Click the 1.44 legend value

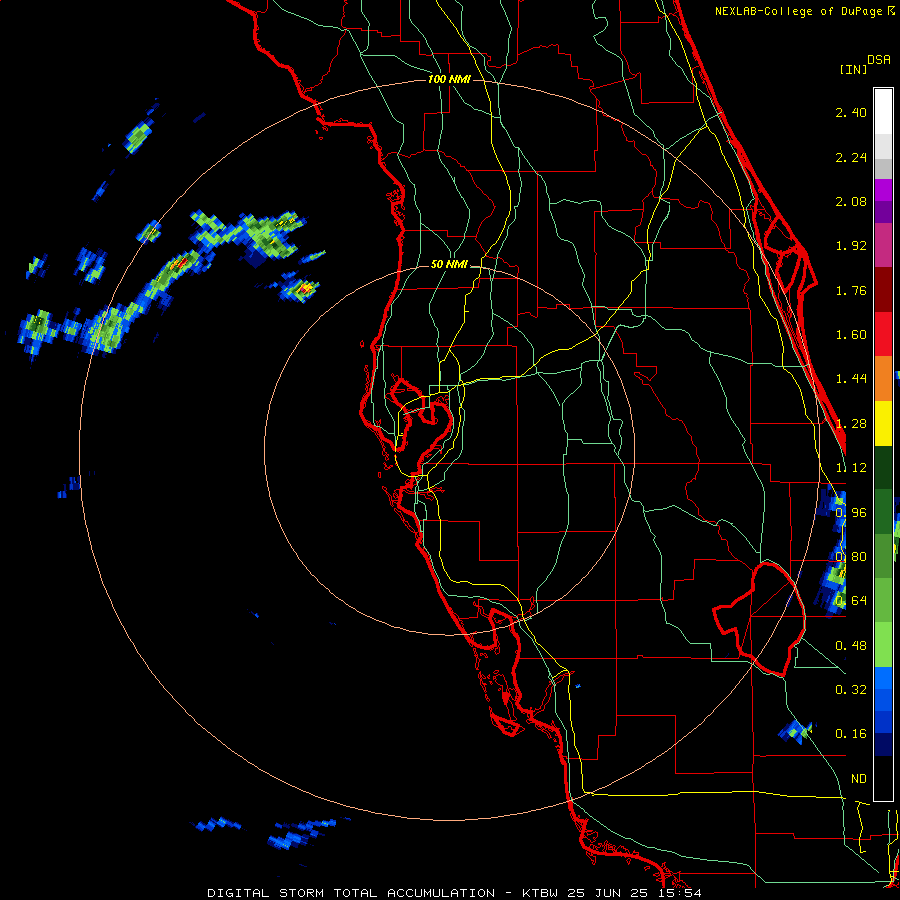[x=851, y=378]
